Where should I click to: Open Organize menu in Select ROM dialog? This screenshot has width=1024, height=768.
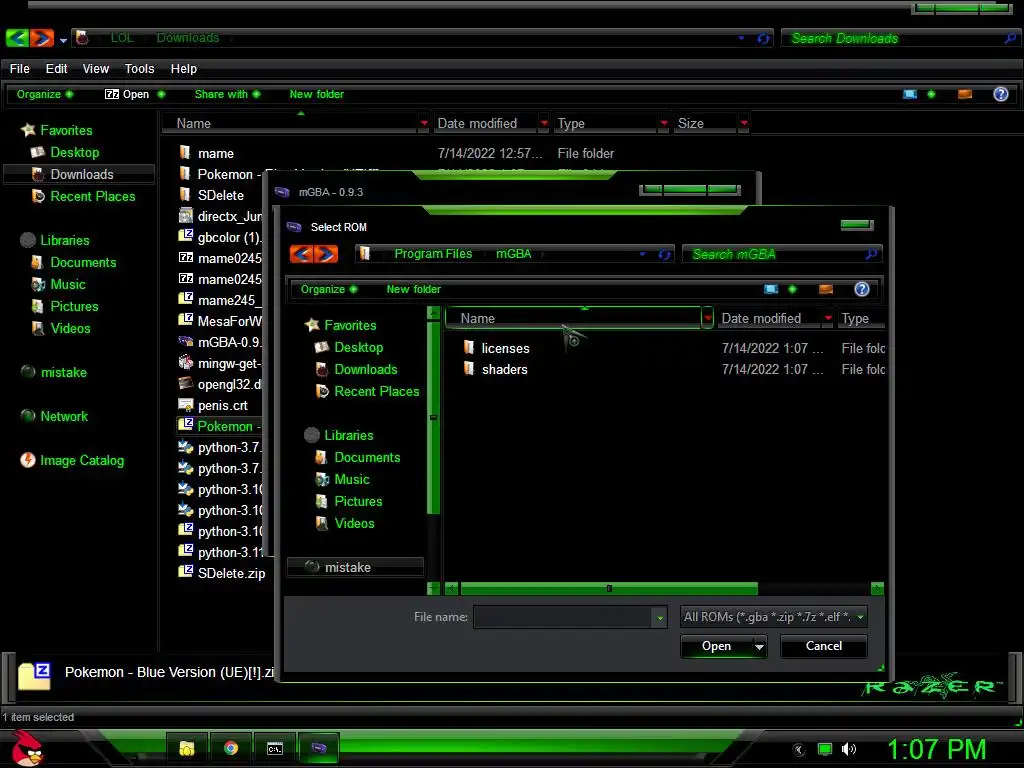[328, 289]
